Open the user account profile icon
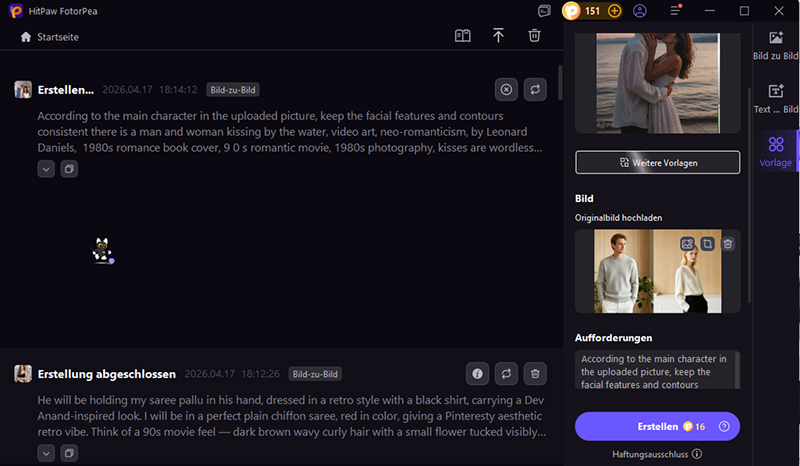 [639, 11]
